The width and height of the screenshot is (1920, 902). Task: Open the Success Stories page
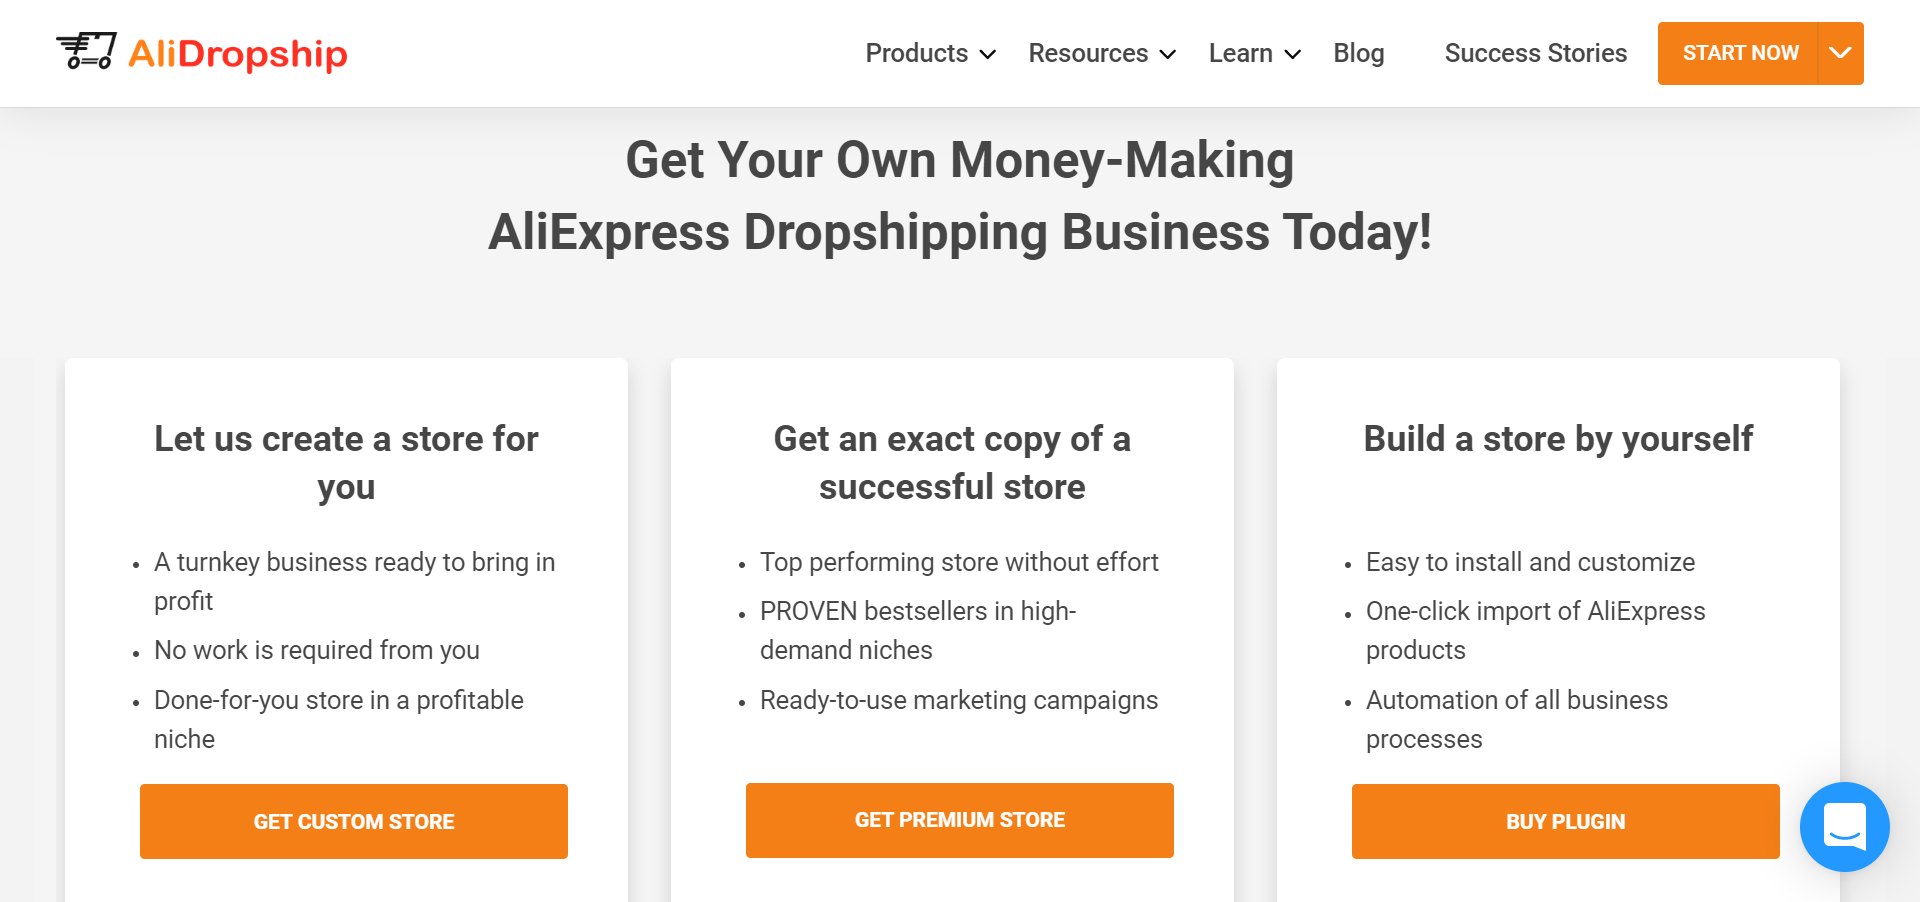1535,53
